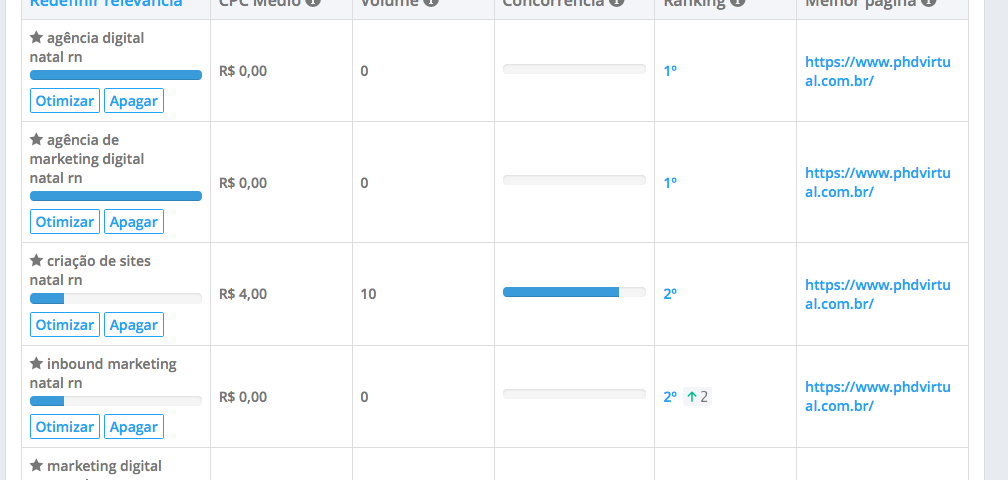Viewport: 1008px width, 480px height.
Task: Open the 1º ranking for agência digital
Action: click(x=670, y=71)
